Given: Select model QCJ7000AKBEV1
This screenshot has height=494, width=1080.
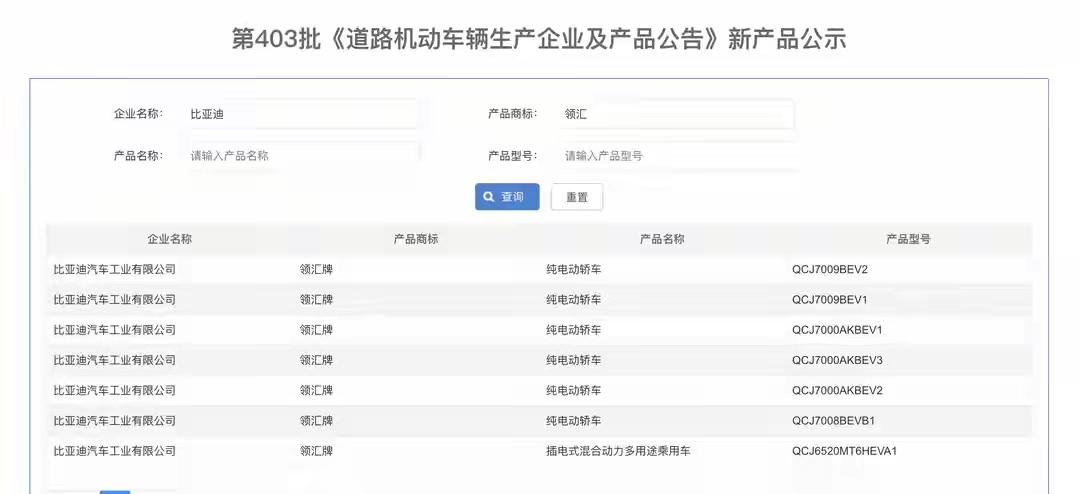Looking at the screenshot, I should pos(837,330).
